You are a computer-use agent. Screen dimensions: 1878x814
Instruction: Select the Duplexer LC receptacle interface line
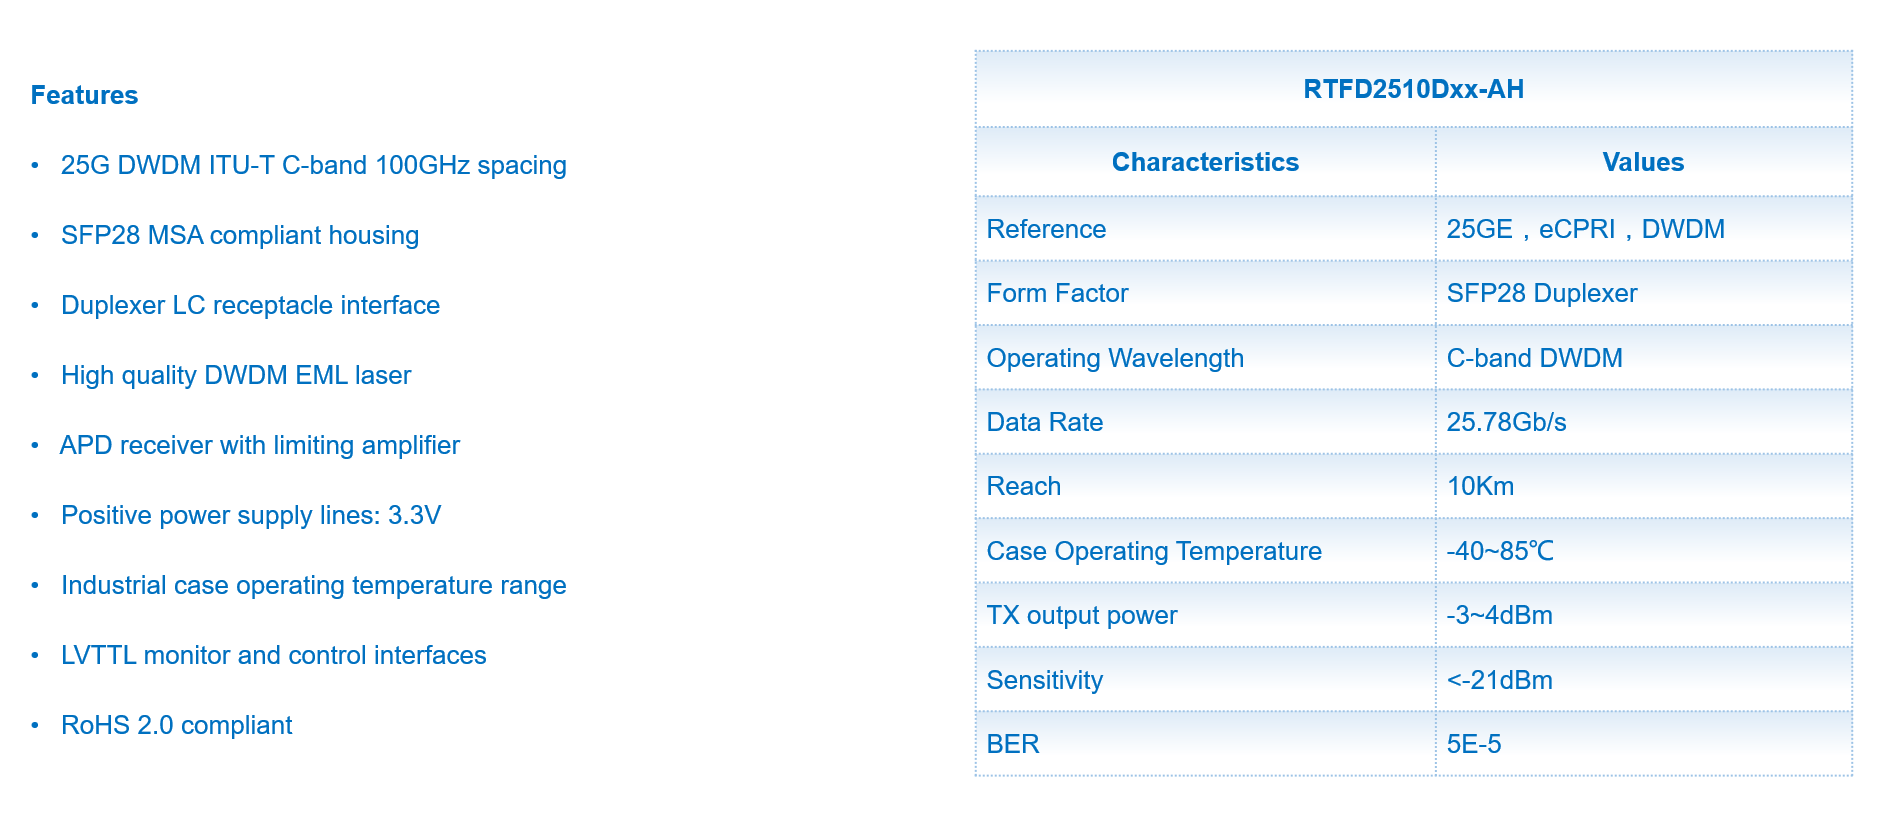click(x=250, y=305)
